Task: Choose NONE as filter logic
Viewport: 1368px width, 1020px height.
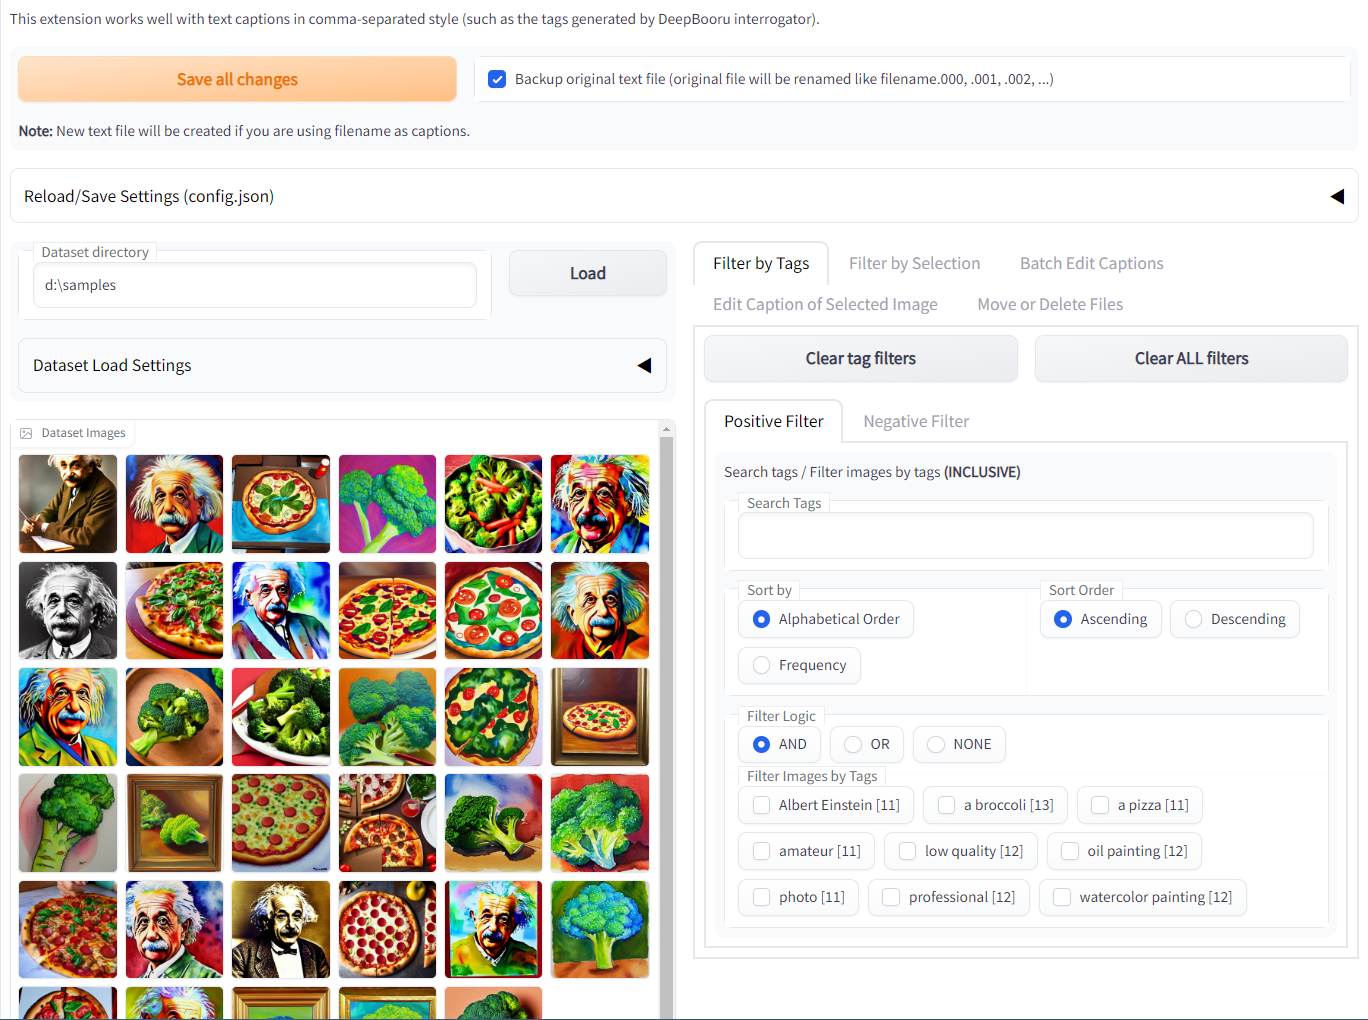Action: tap(935, 744)
